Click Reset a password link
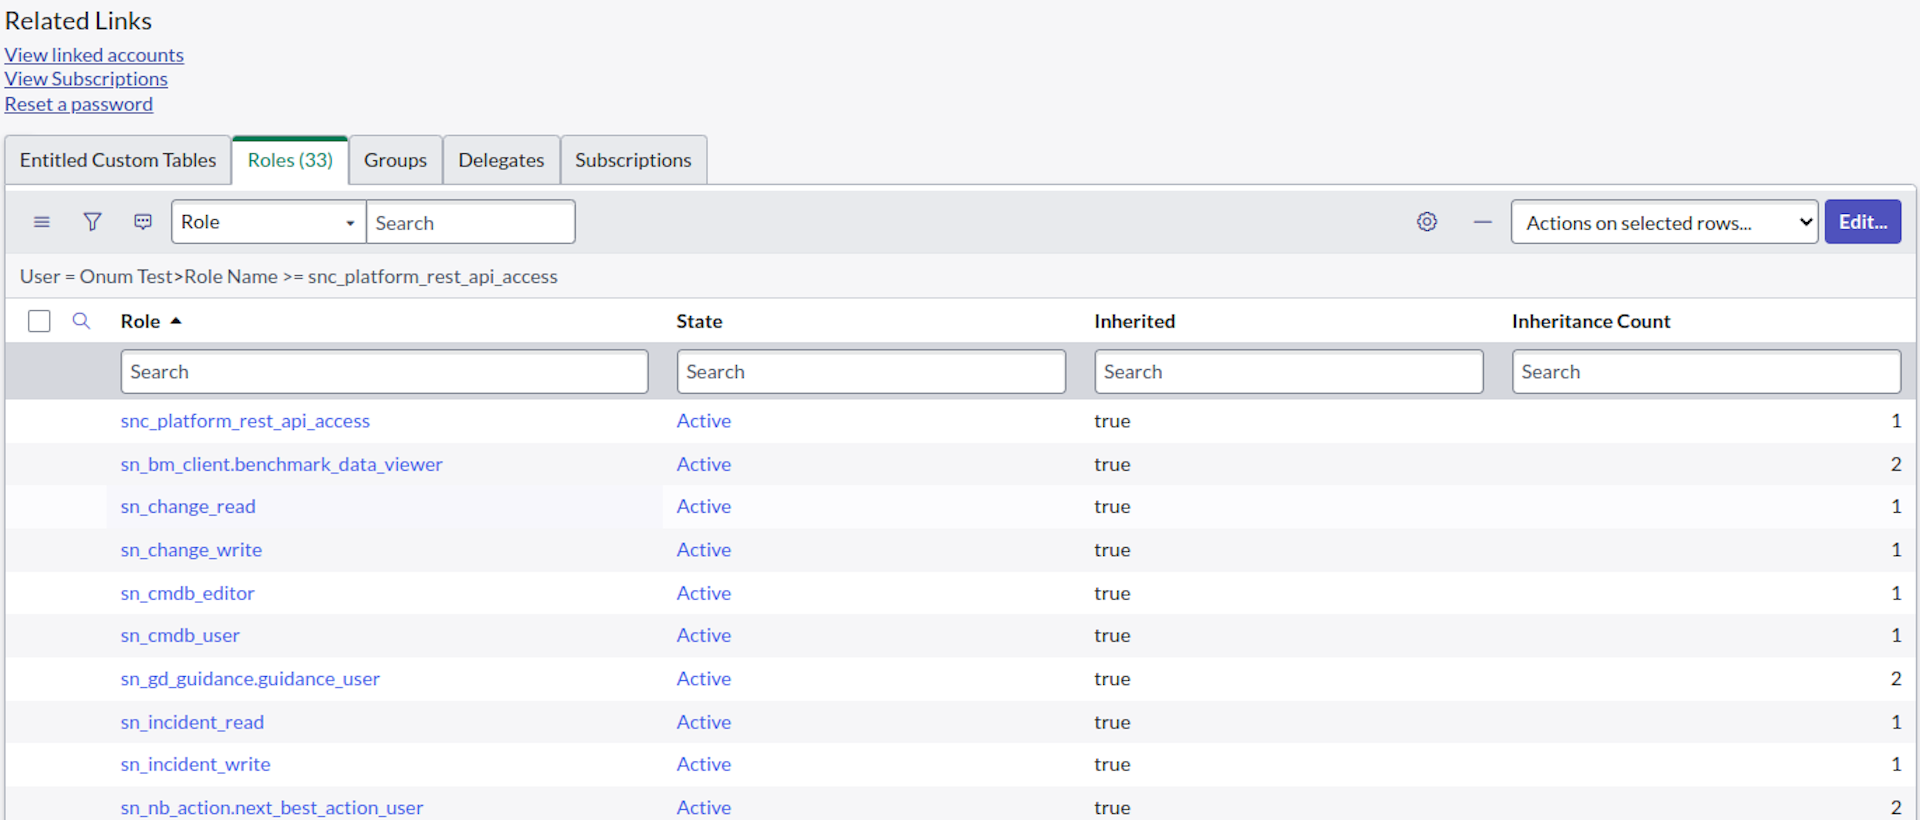1920x820 pixels. tap(79, 104)
